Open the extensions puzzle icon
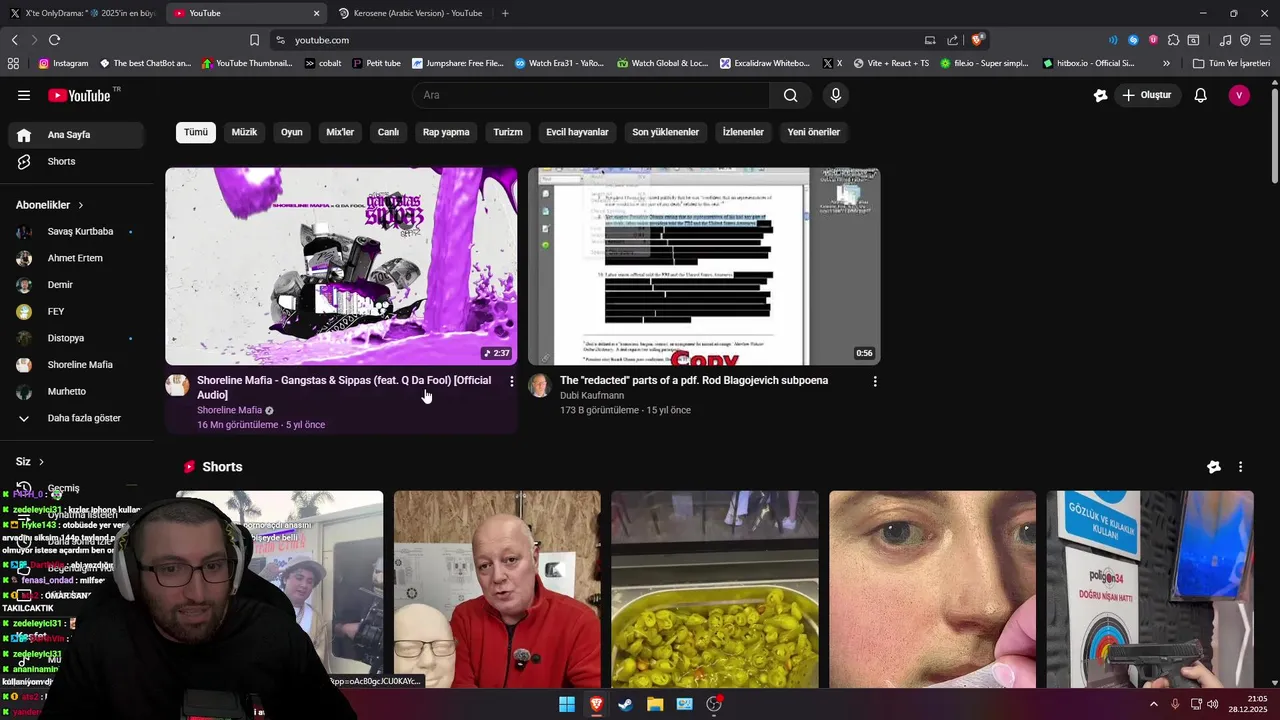Viewport: 1280px width, 720px height. click(1173, 40)
